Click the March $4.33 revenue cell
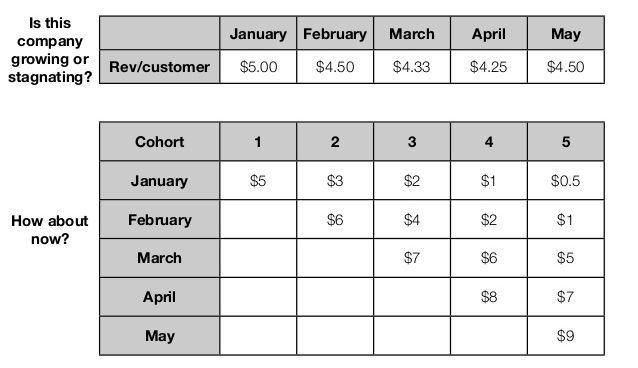 (412, 67)
